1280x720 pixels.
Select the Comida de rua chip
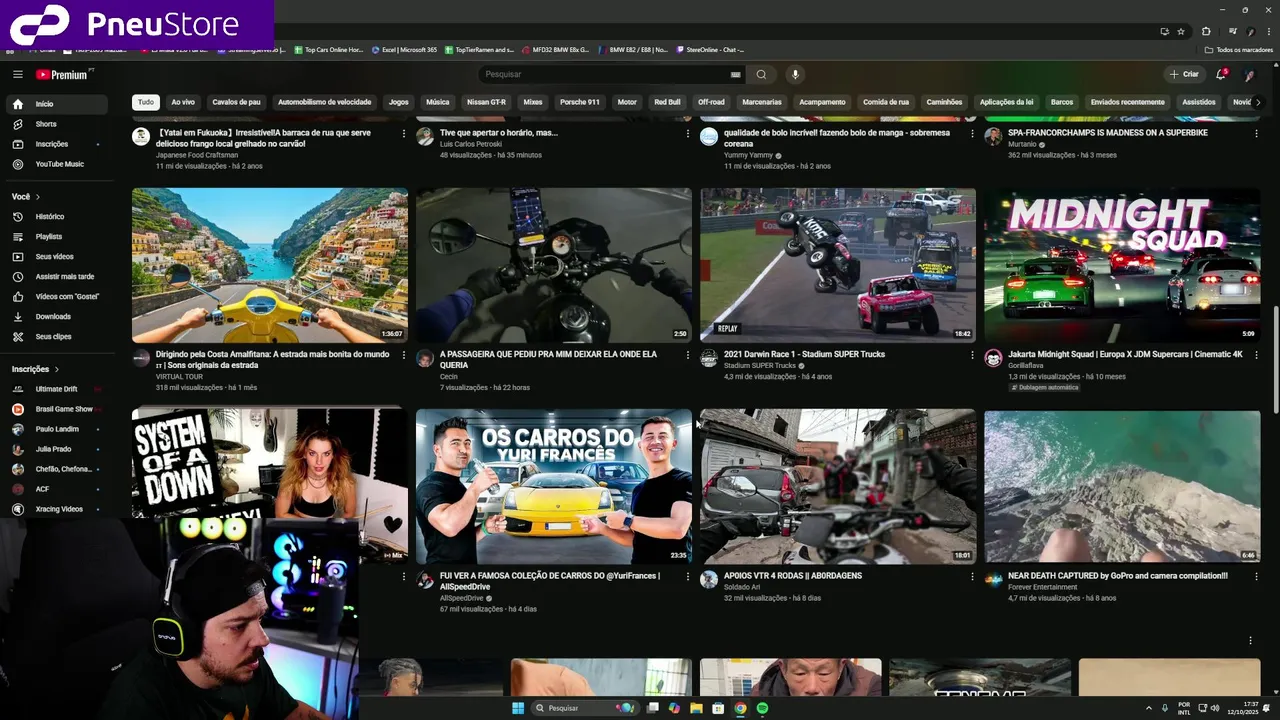point(886,102)
